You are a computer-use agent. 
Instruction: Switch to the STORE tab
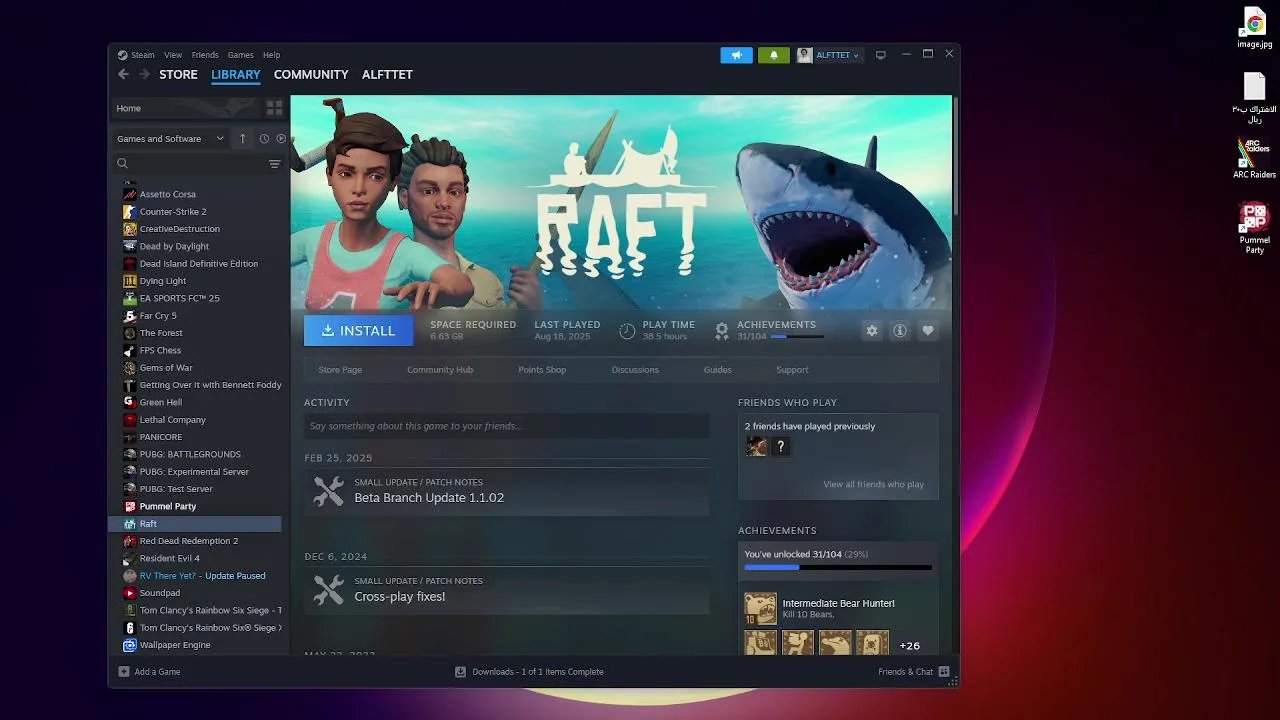tap(178, 74)
